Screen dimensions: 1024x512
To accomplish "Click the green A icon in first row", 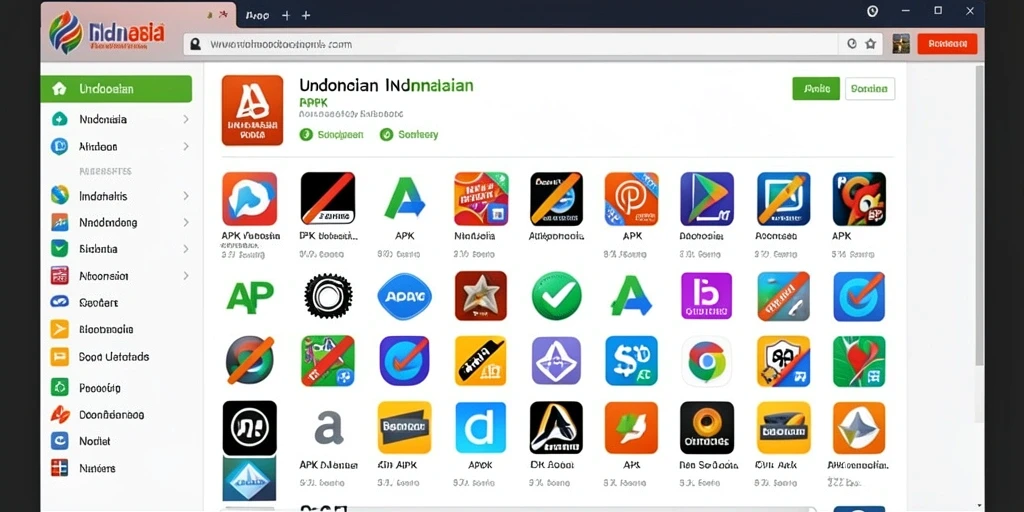I will (405, 199).
